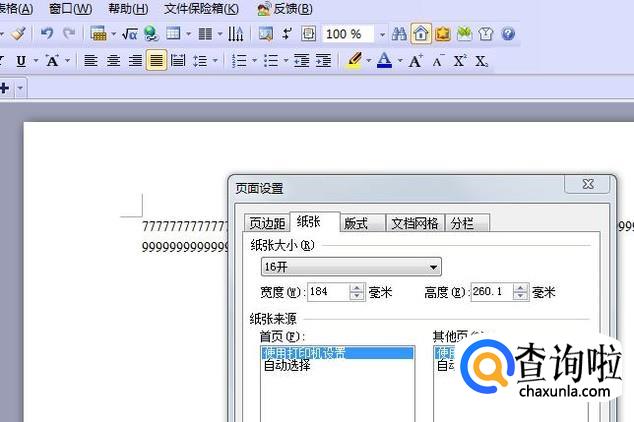Screen dimensions: 634x422
Task: Open the 反馈(B) menu
Action: click(x=285, y=9)
